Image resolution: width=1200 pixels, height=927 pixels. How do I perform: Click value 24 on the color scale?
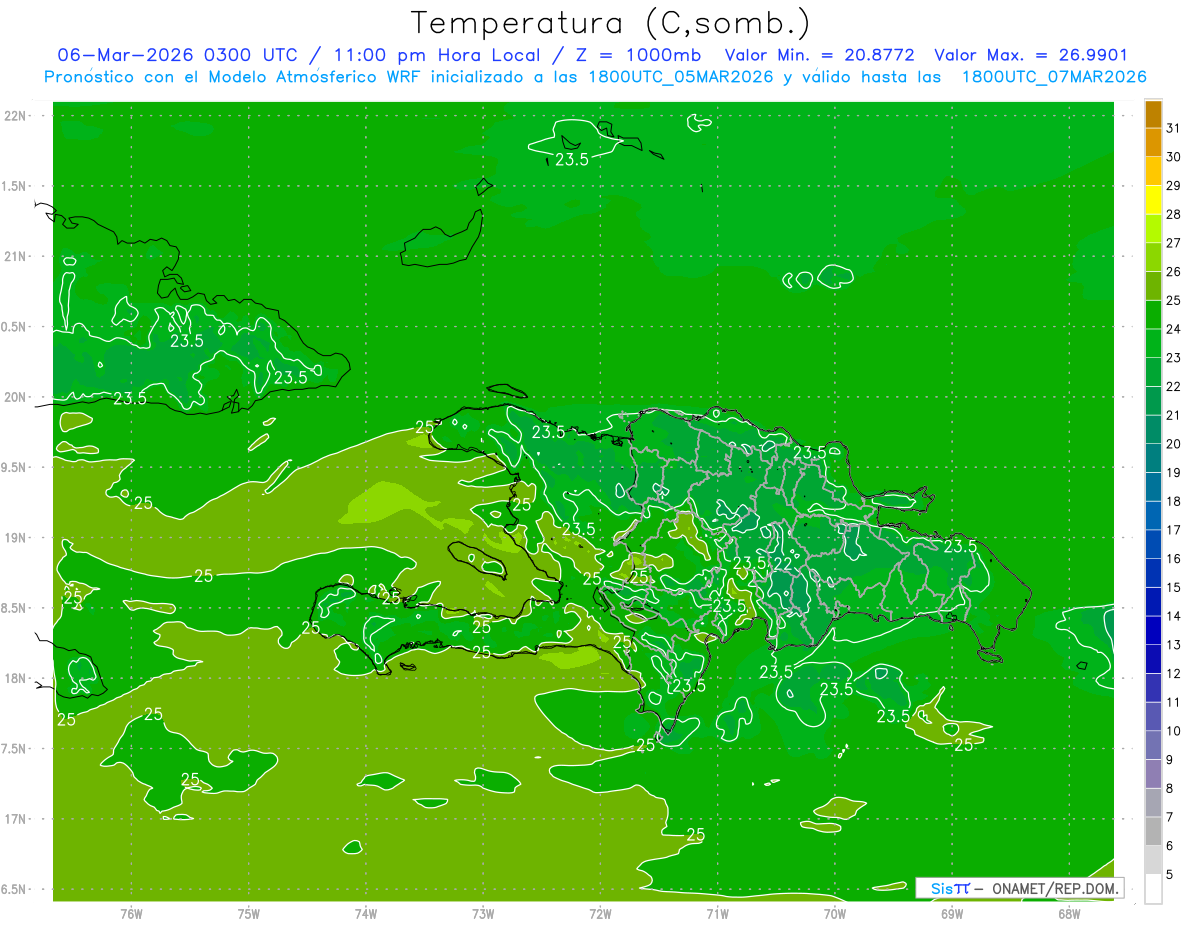[x=1173, y=329]
